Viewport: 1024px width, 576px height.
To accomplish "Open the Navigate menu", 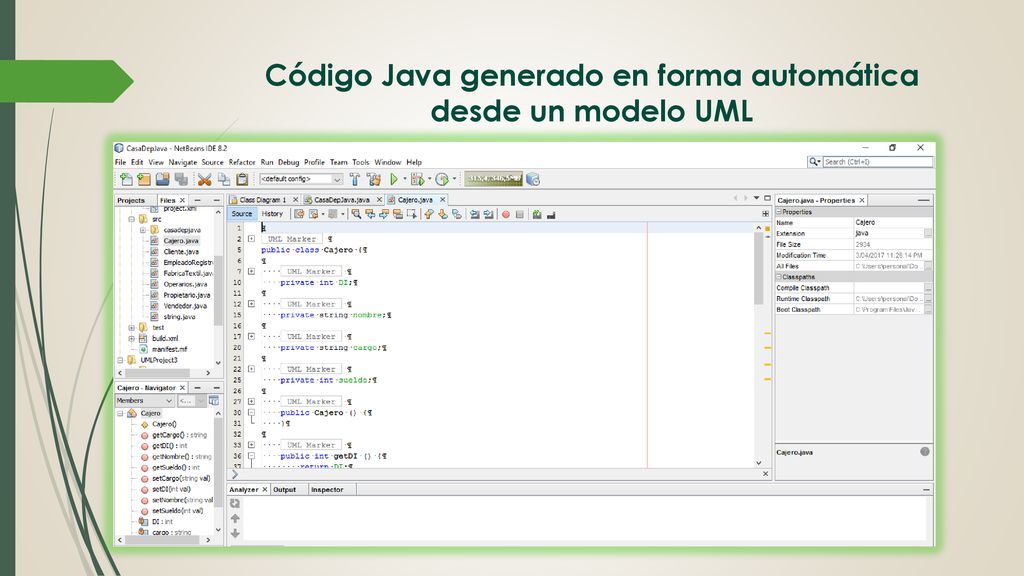I will [x=182, y=162].
